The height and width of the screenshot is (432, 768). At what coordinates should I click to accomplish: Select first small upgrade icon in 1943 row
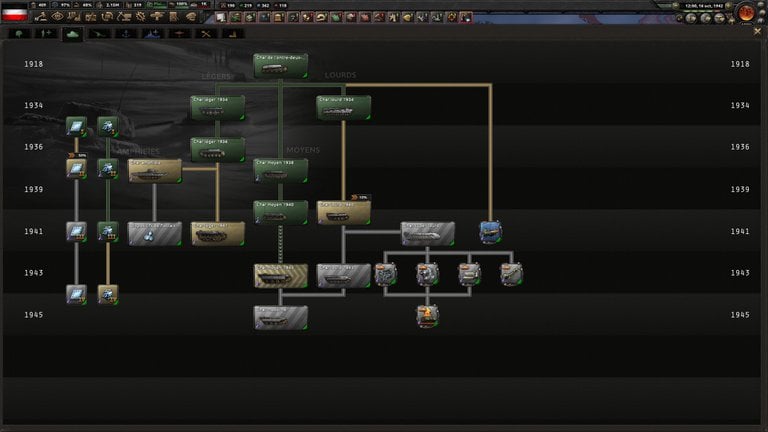[385, 274]
